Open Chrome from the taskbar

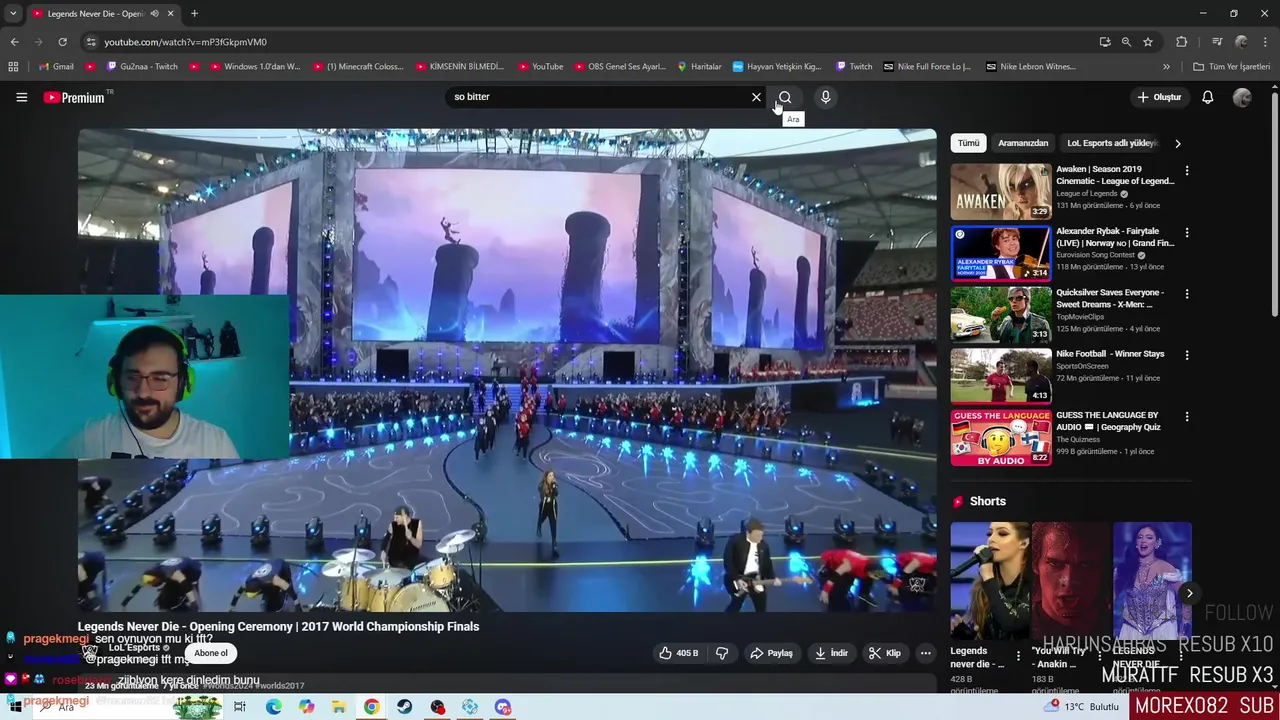point(371,707)
